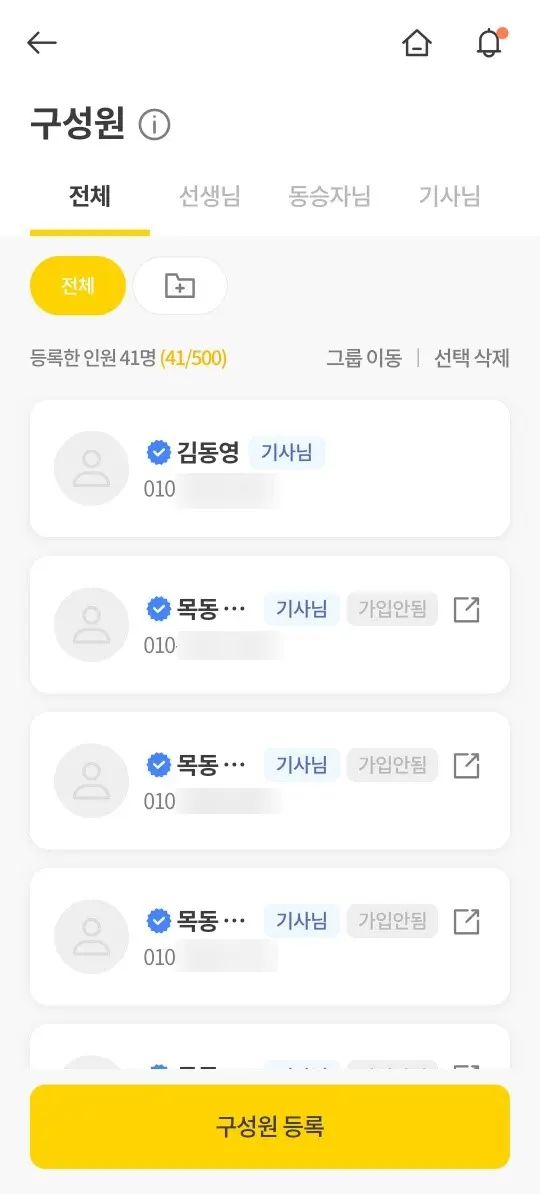
Task: Open info icon beside 구성원 title
Action: click(155, 124)
